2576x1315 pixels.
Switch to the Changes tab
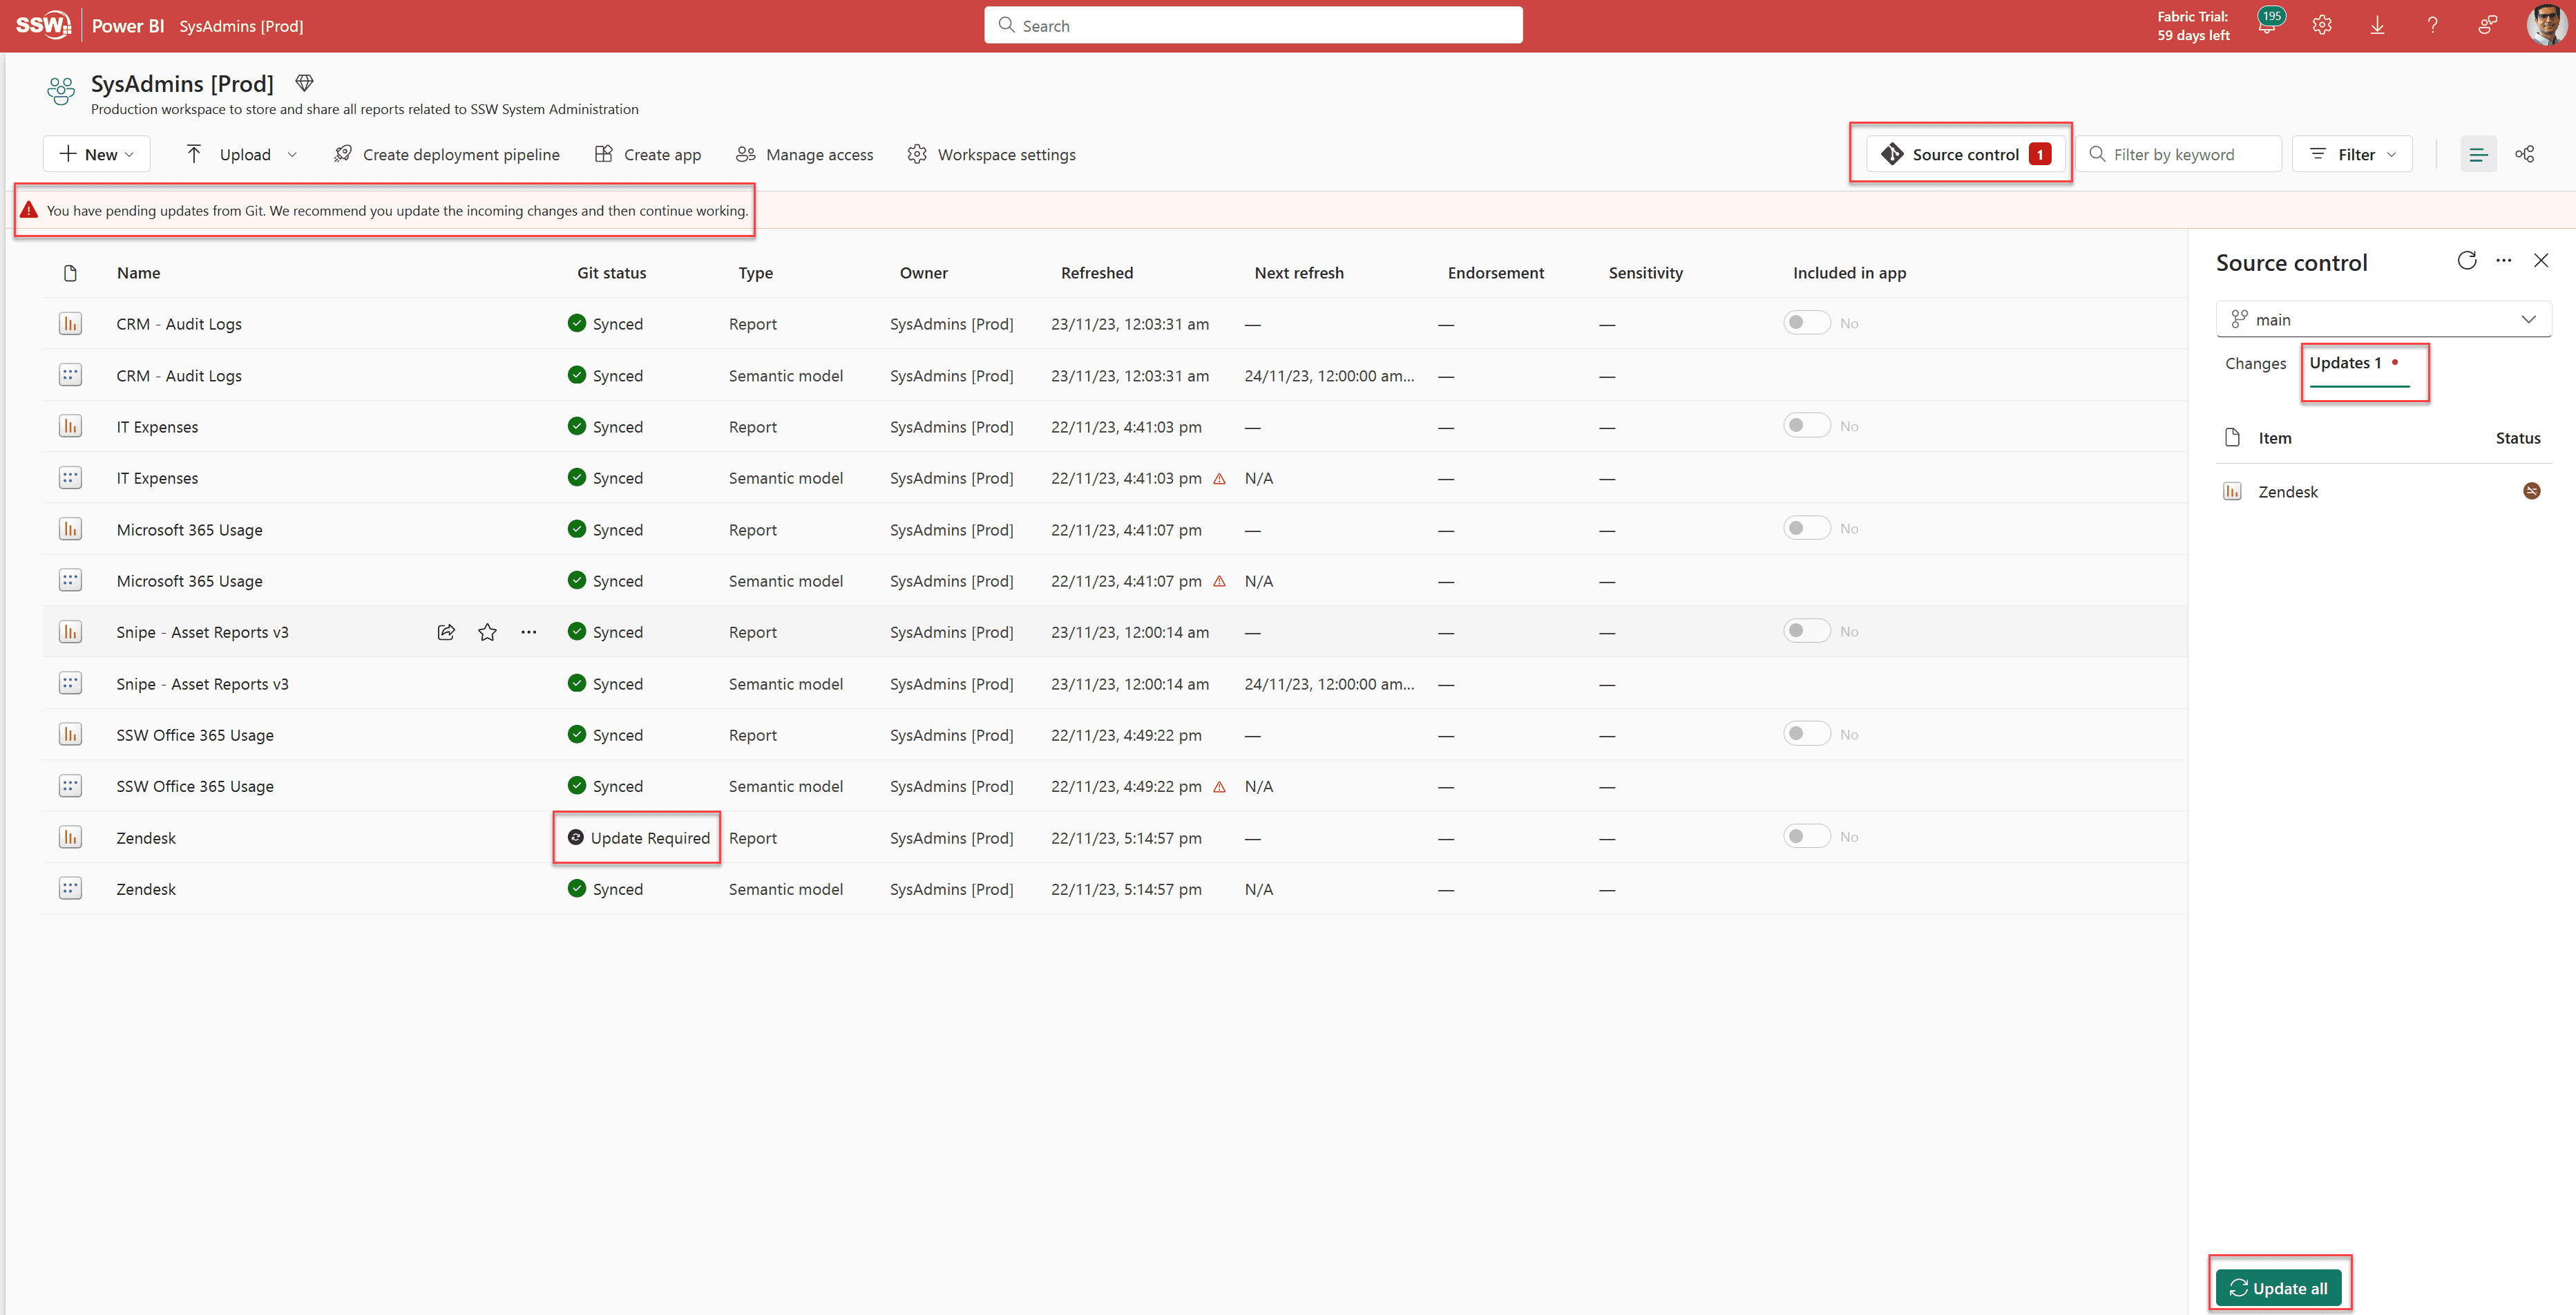[2255, 364]
